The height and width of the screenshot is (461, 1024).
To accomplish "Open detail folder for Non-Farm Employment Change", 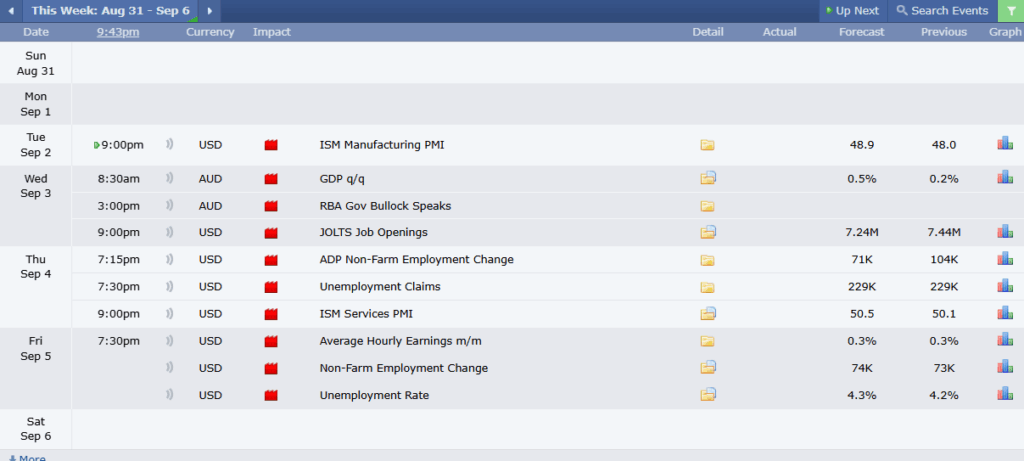I will tap(708, 367).
